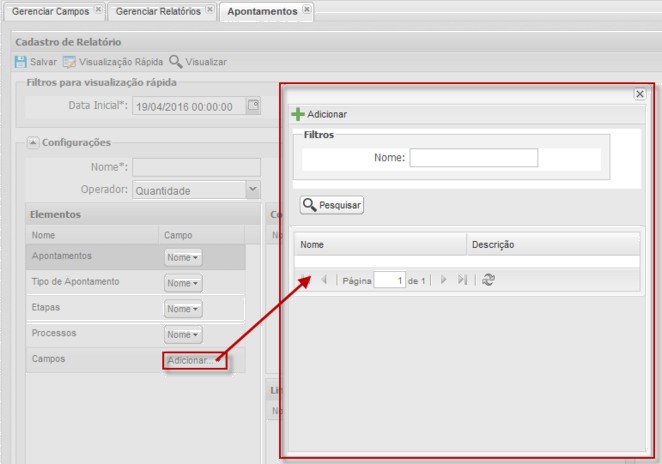This screenshot has width=662, height=464.
Task: Collapse the Configurações section
Action: [x=33, y=142]
